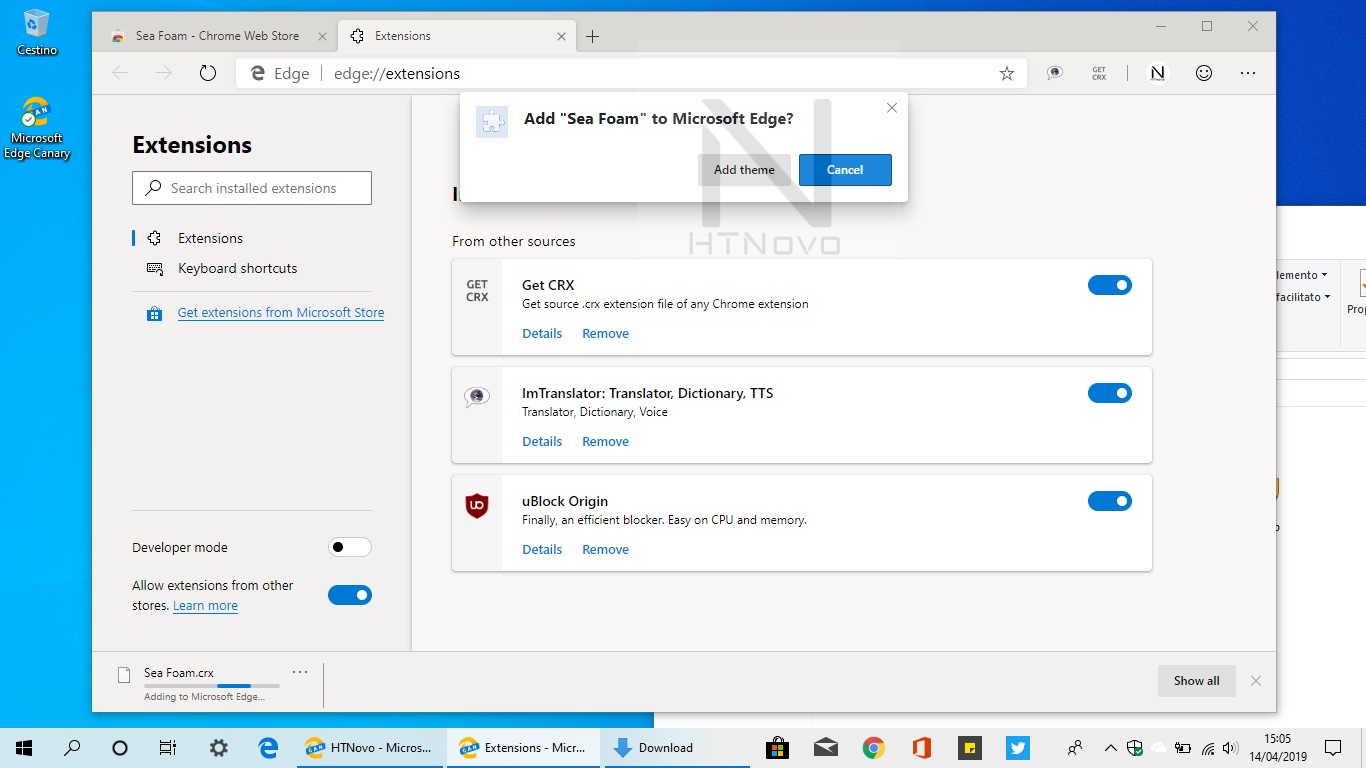This screenshot has width=1366, height=768.
Task: Open the Edge settings menu with three dots
Action: point(1247,72)
